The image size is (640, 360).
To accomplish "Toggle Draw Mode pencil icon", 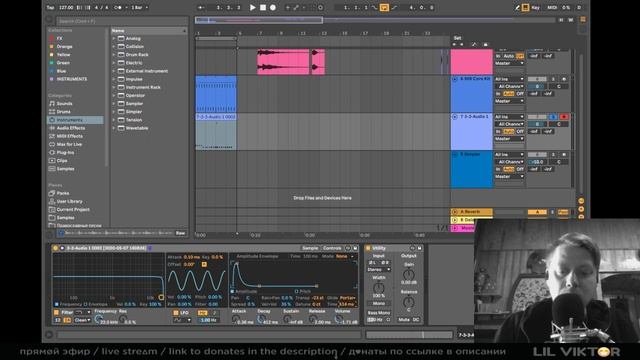I will [517, 7].
